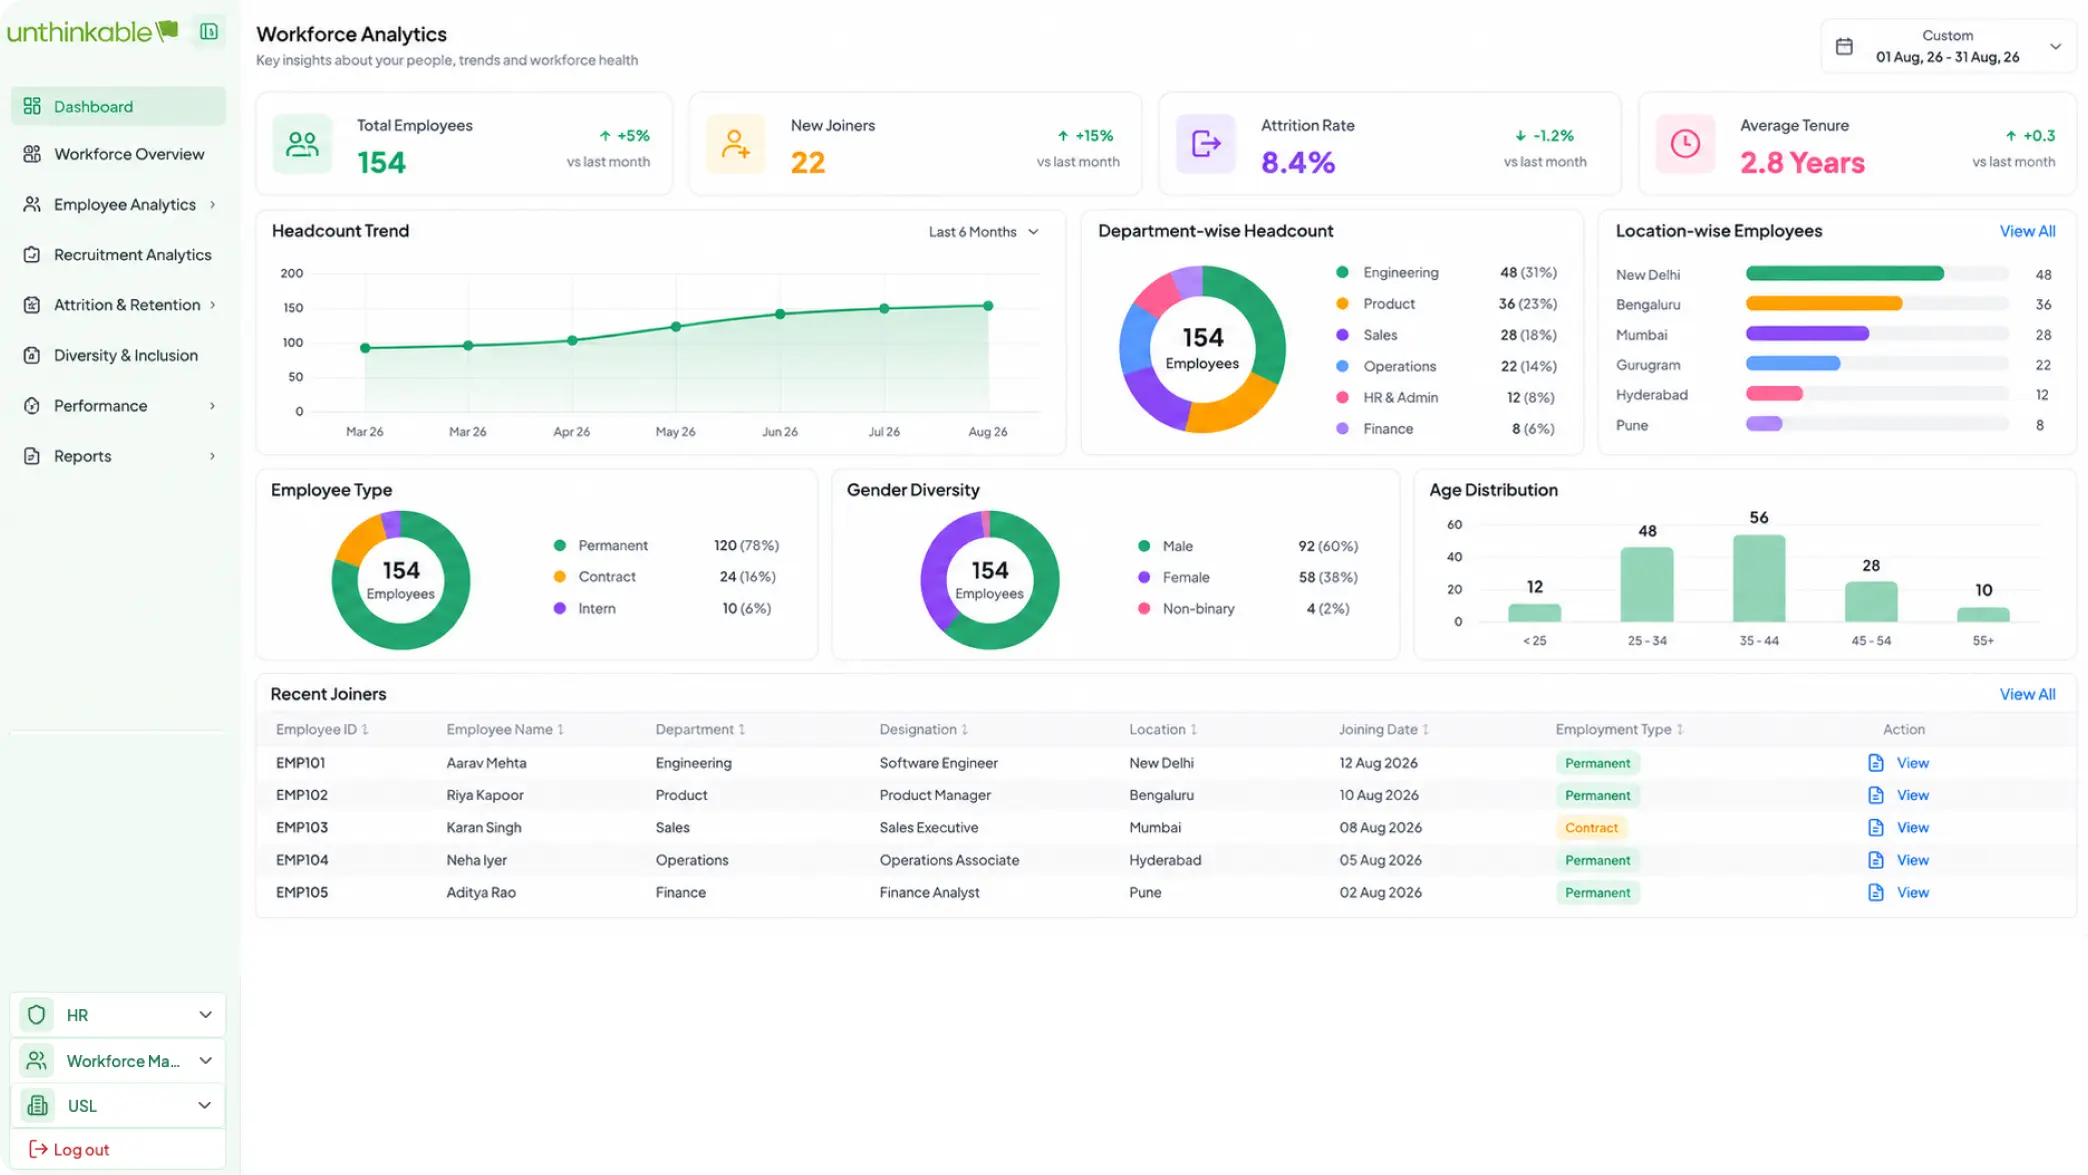Click the document icon in EMP101 row

tap(1876, 763)
